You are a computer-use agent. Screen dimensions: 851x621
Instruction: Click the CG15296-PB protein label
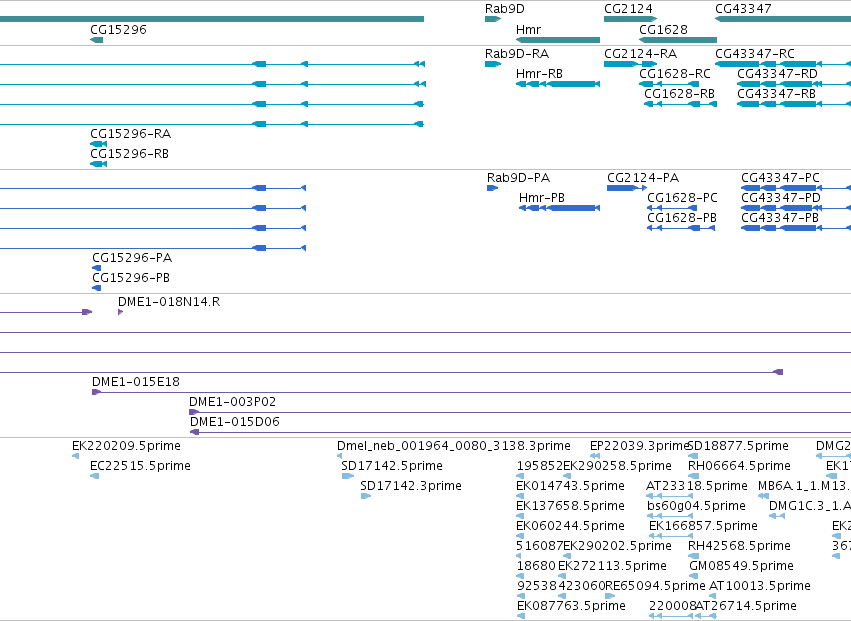[x=131, y=277]
